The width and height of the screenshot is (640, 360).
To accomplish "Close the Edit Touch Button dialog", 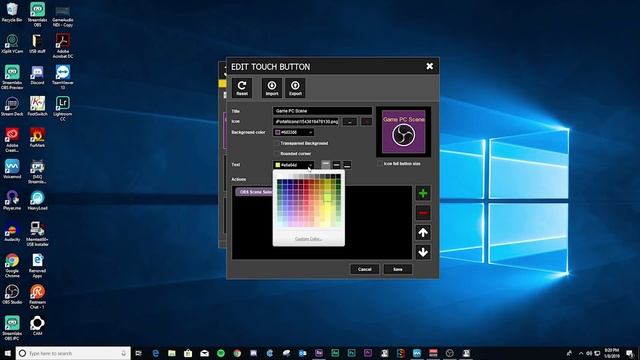I will tap(429, 66).
